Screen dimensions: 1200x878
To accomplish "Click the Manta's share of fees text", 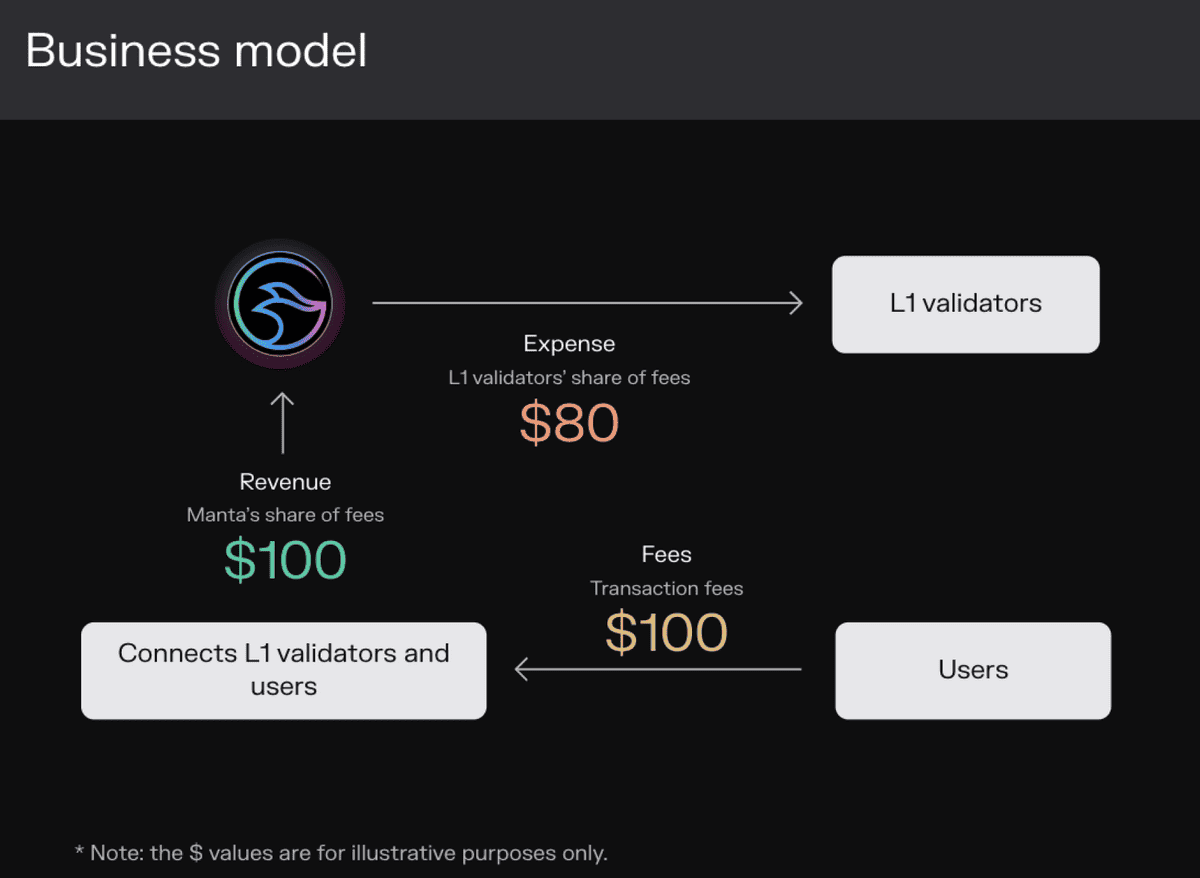I will point(285,515).
